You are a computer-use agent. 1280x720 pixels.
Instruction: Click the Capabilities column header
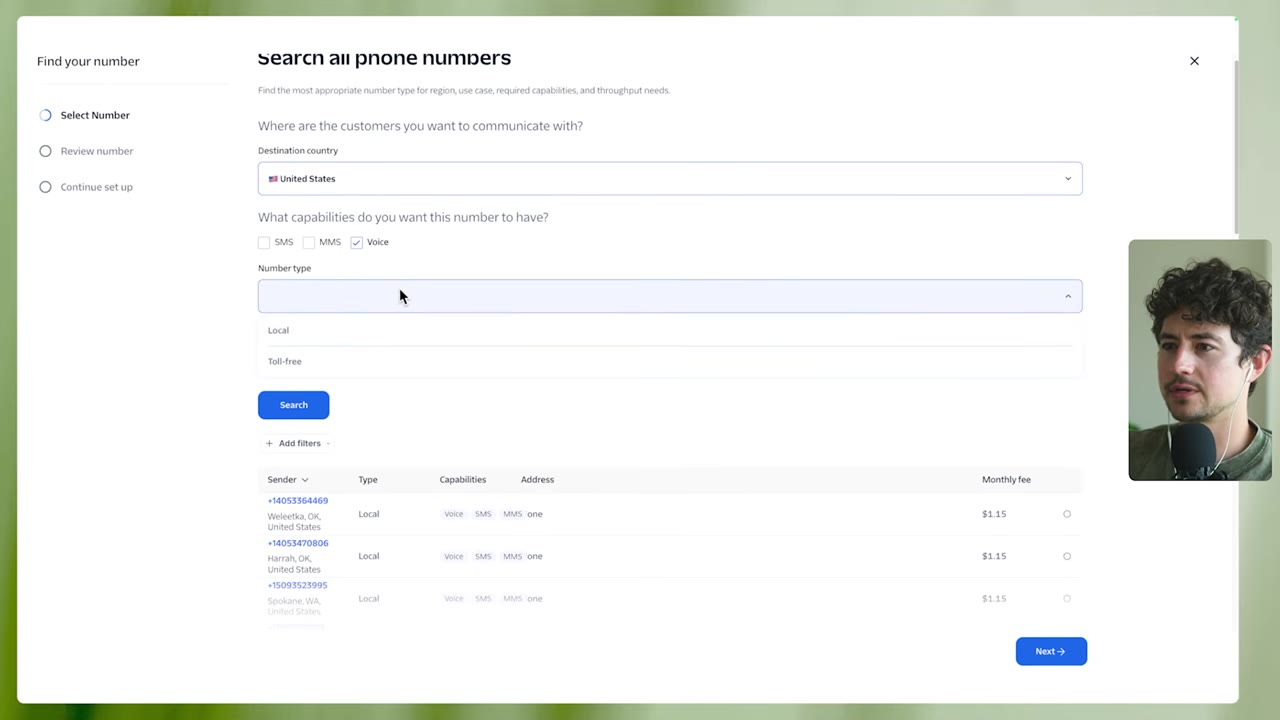463,479
